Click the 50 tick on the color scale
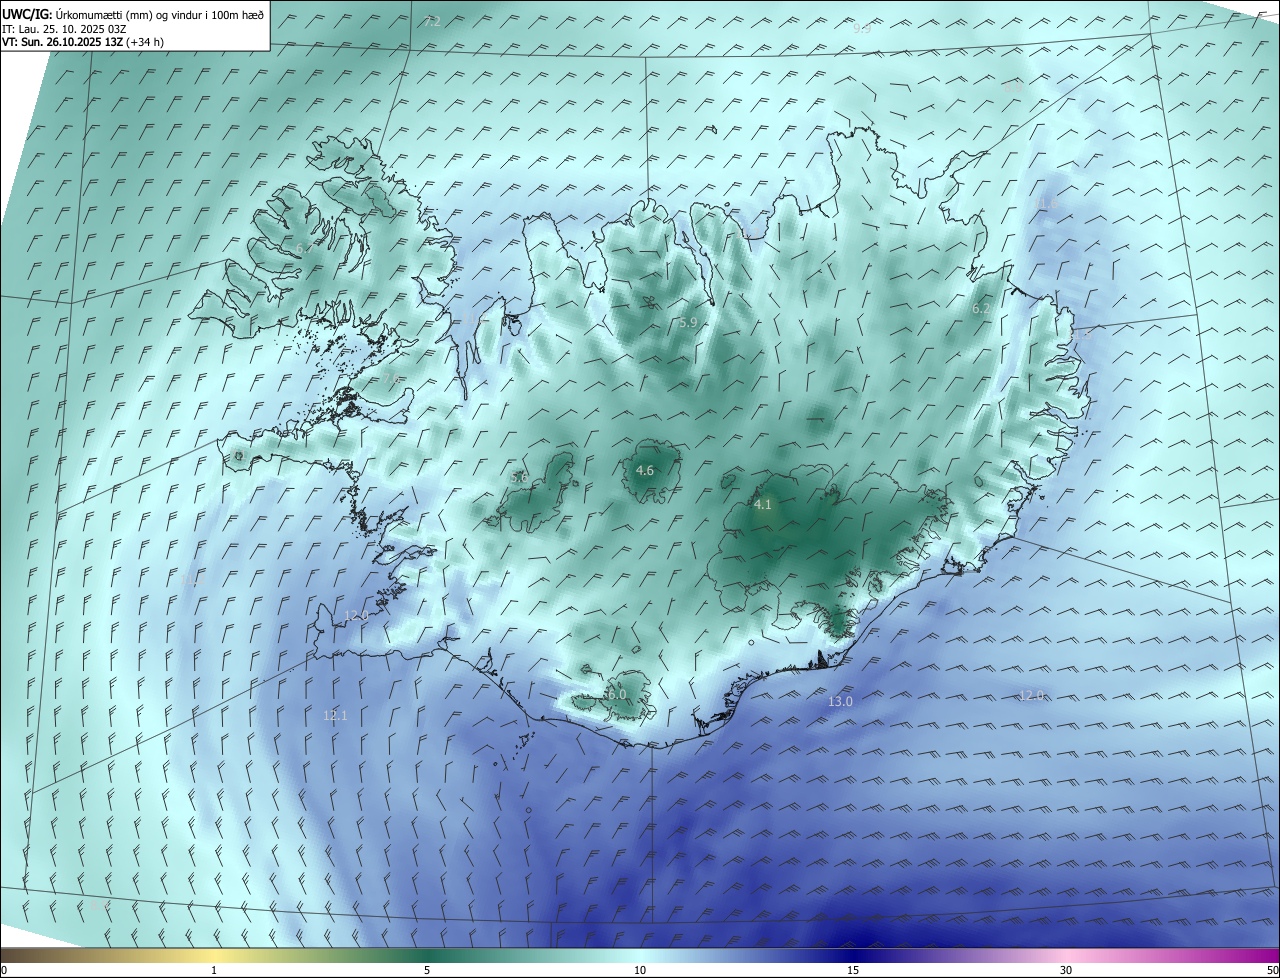The image size is (1280, 978). [x=1272, y=971]
